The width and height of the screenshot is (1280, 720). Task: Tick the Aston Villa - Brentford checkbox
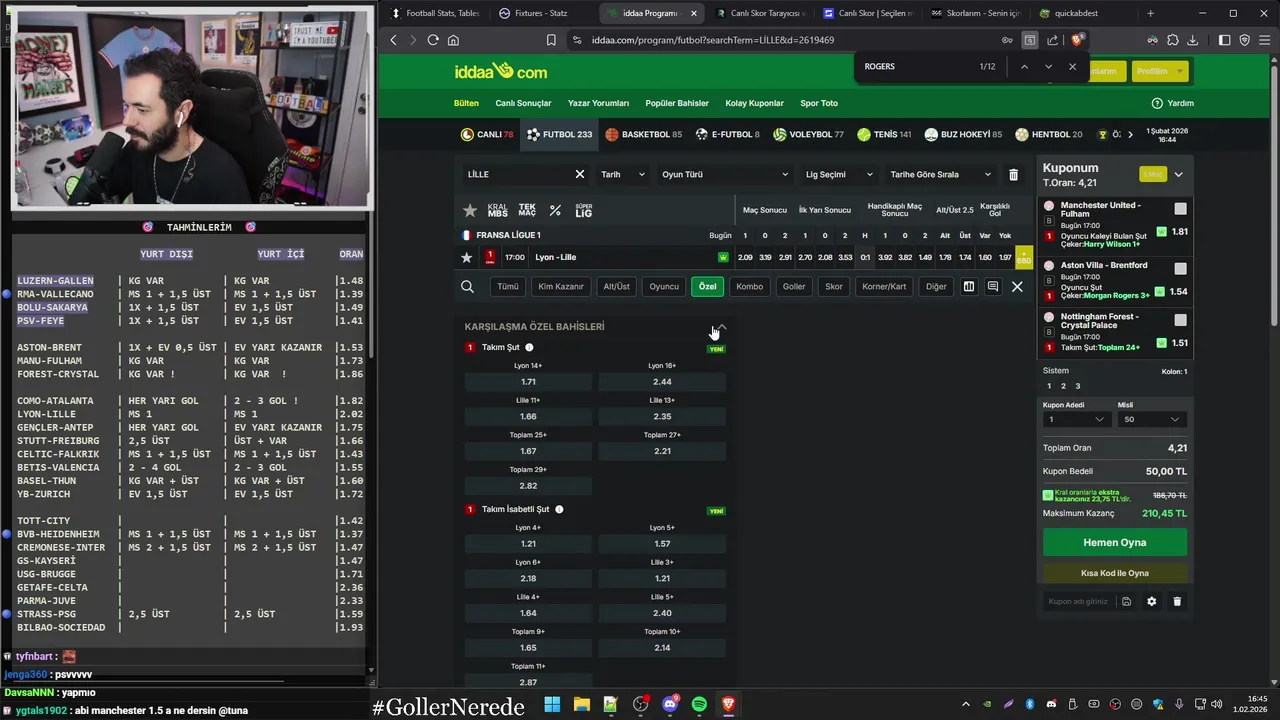click(1181, 269)
